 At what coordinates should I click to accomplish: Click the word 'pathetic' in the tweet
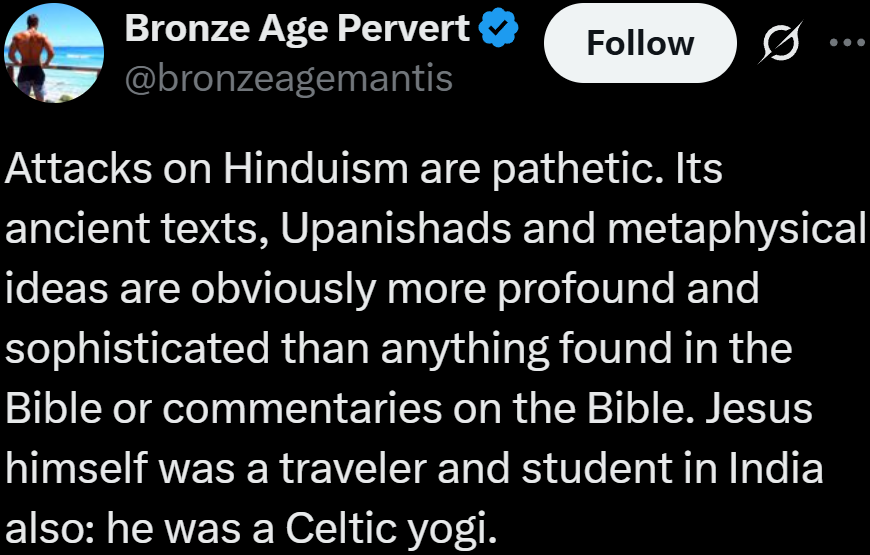[579, 169]
